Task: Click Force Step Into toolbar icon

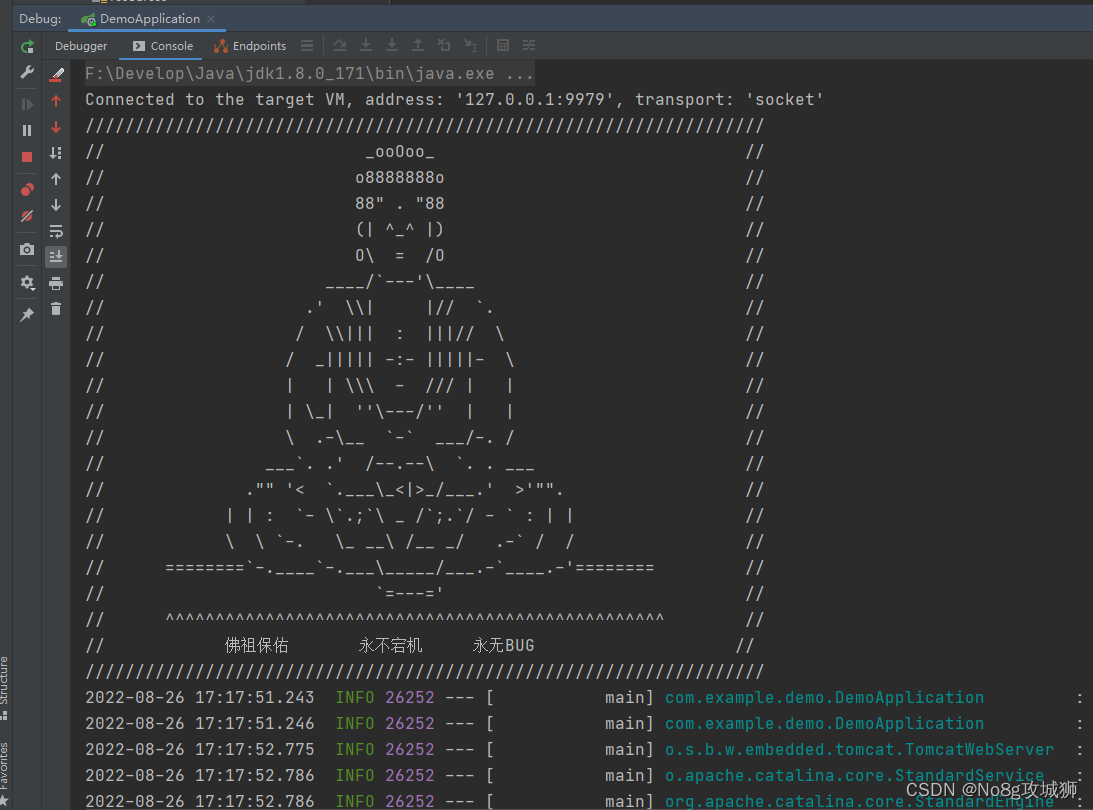Action: coord(392,45)
